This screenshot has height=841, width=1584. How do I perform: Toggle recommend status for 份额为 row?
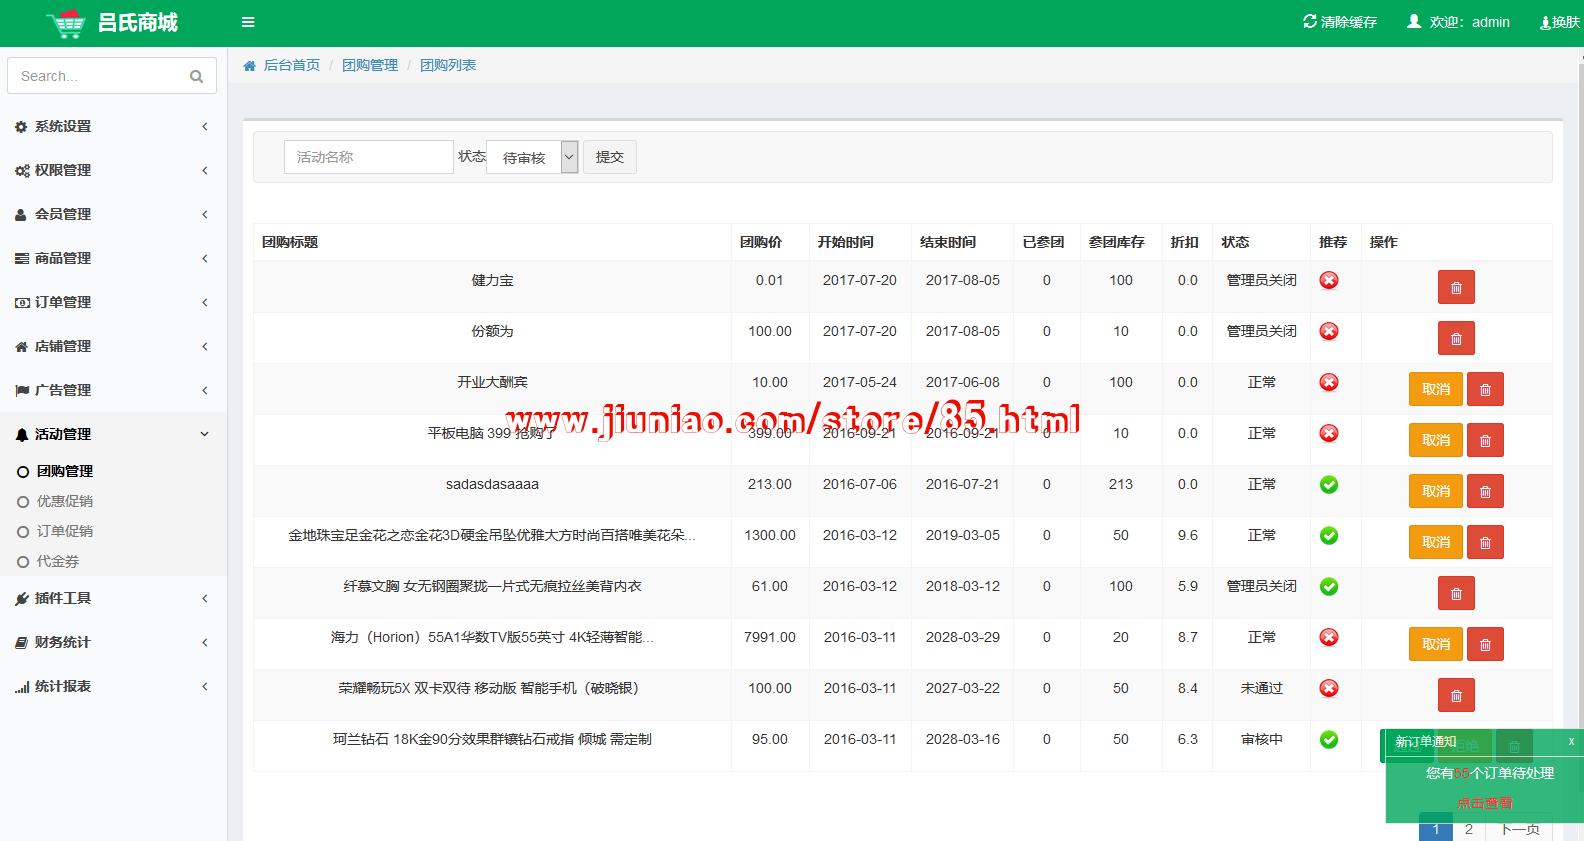coord(1329,332)
